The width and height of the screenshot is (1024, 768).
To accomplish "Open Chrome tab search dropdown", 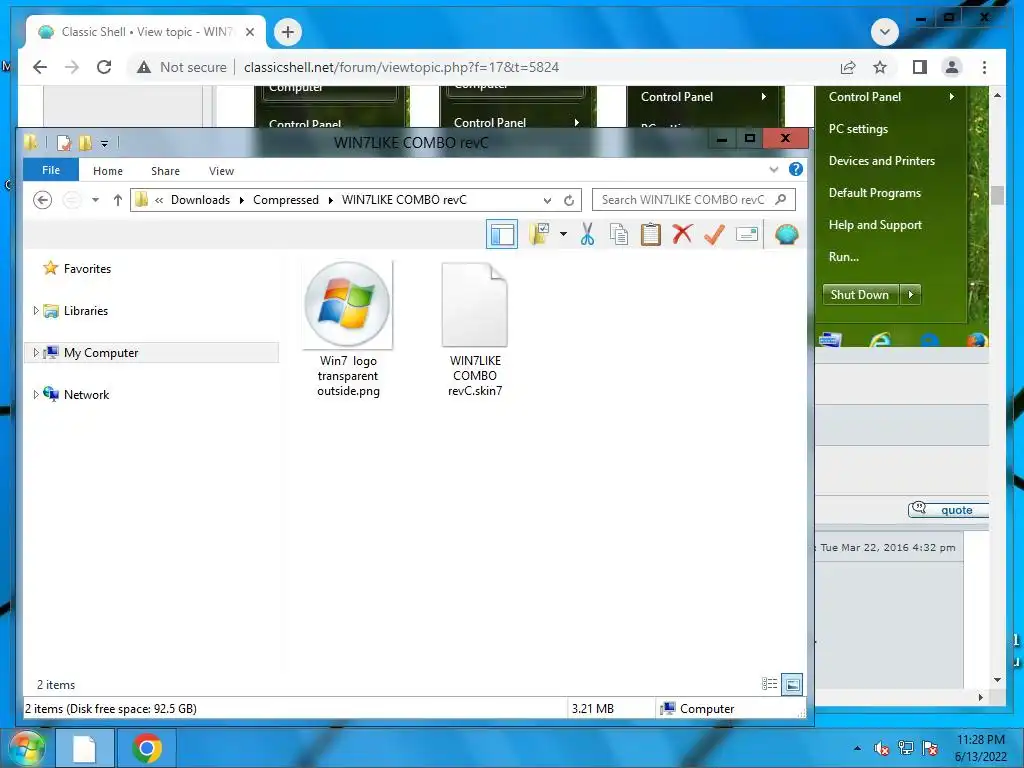I will (x=885, y=32).
